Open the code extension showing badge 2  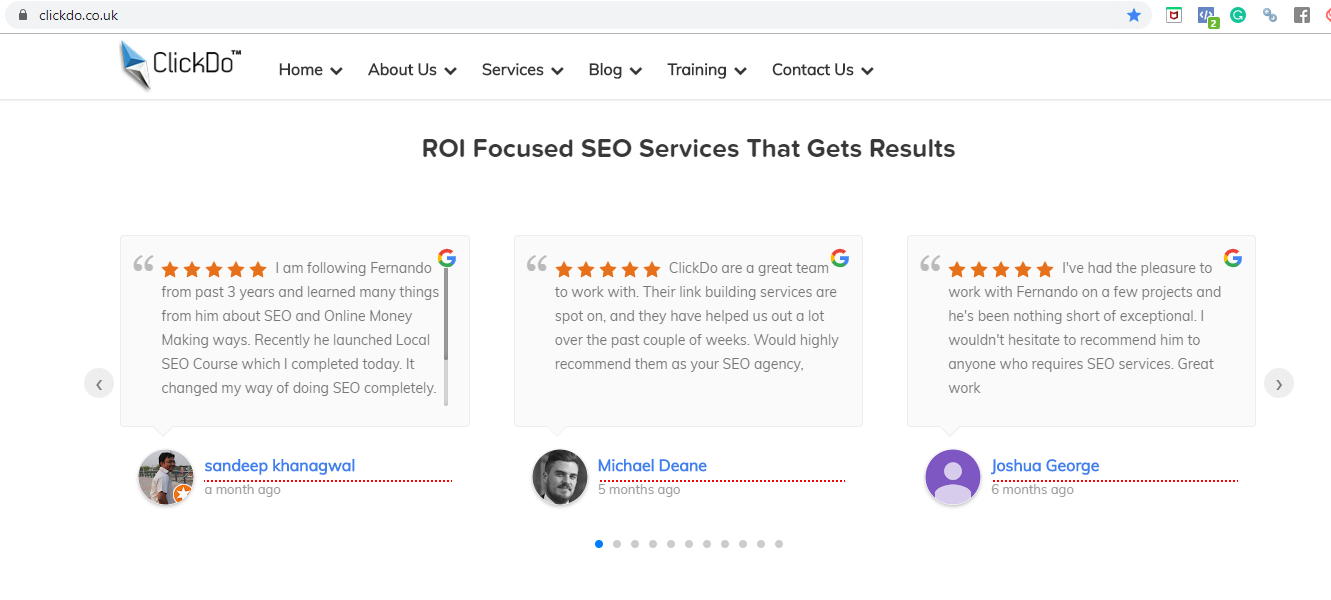[x=1206, y=15]
